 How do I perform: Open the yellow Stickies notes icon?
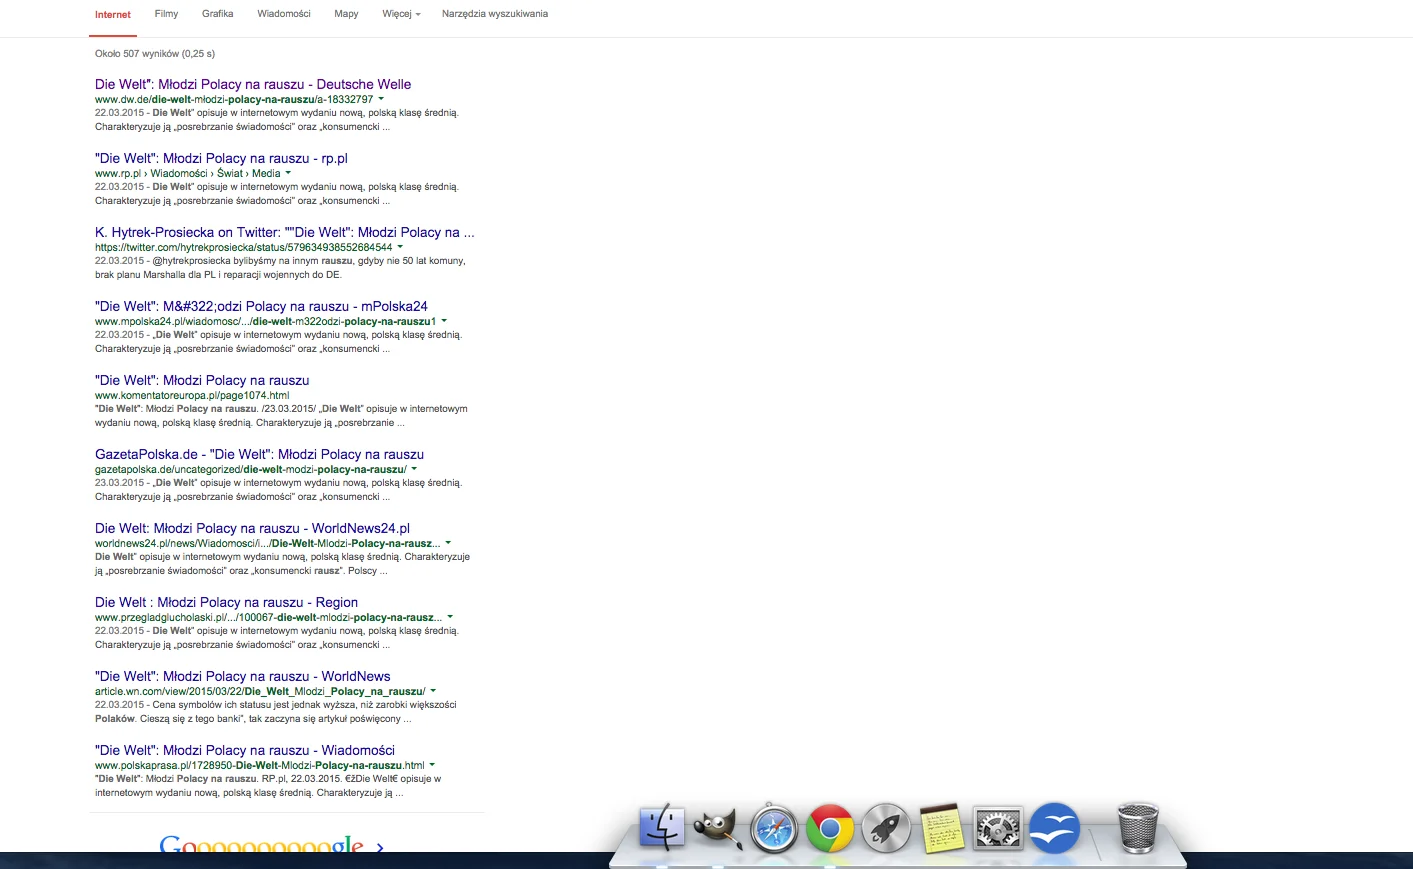941,828
